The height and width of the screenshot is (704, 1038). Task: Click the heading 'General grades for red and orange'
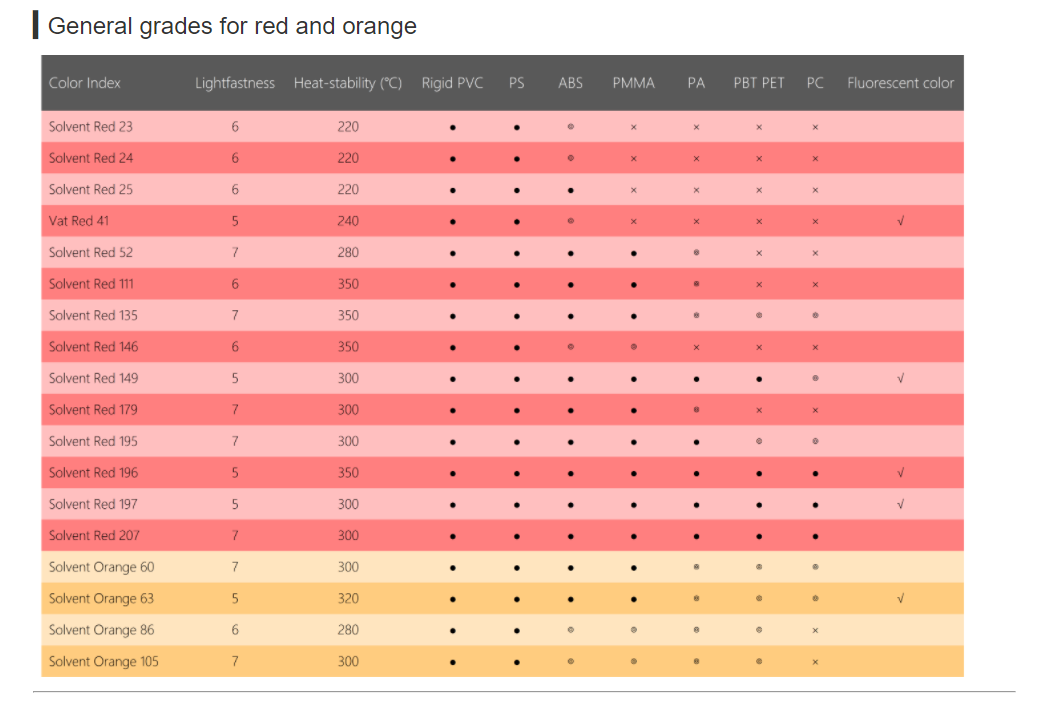232,26
